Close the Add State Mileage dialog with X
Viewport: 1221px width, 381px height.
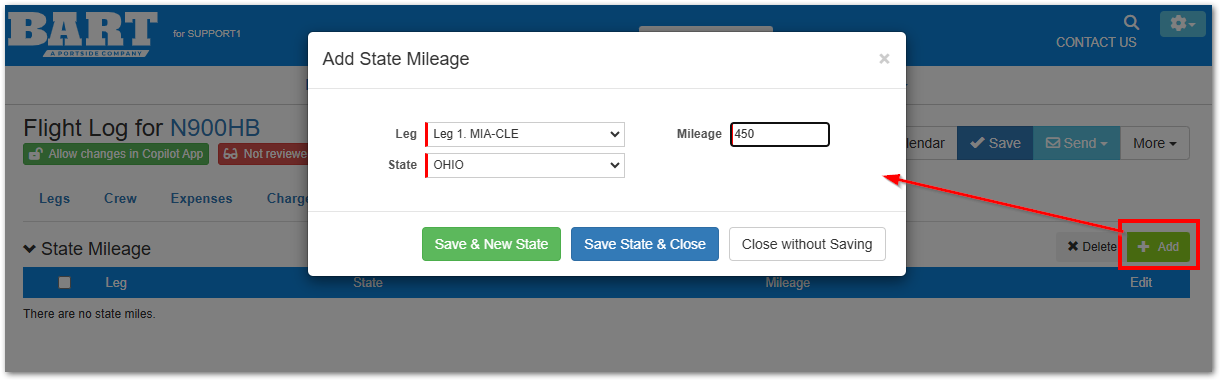(x=884, y=59)
